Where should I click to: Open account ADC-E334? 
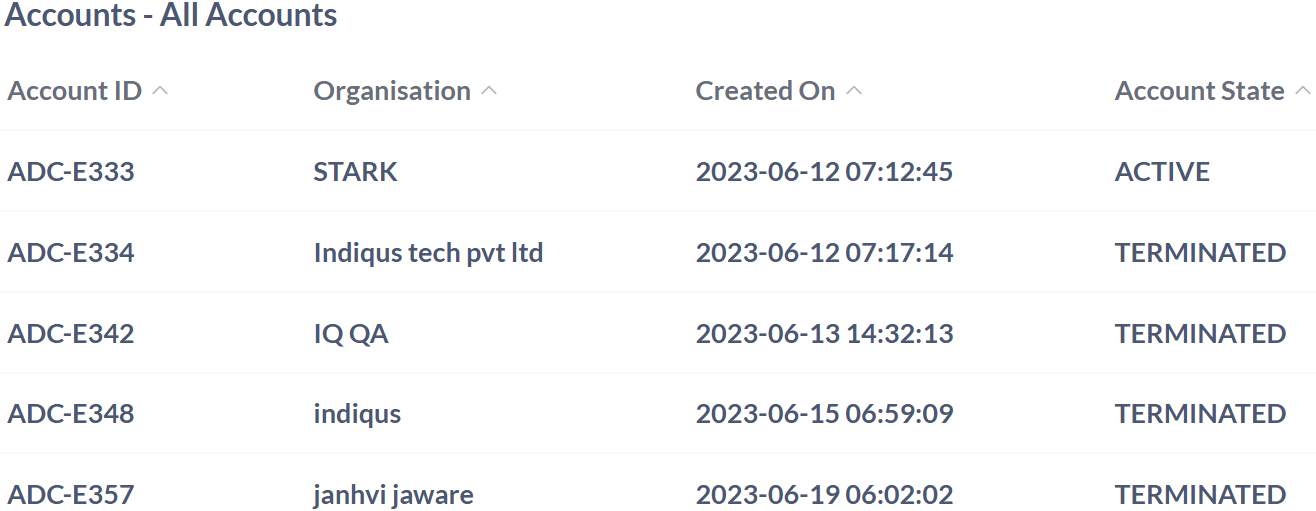(71, 253)
